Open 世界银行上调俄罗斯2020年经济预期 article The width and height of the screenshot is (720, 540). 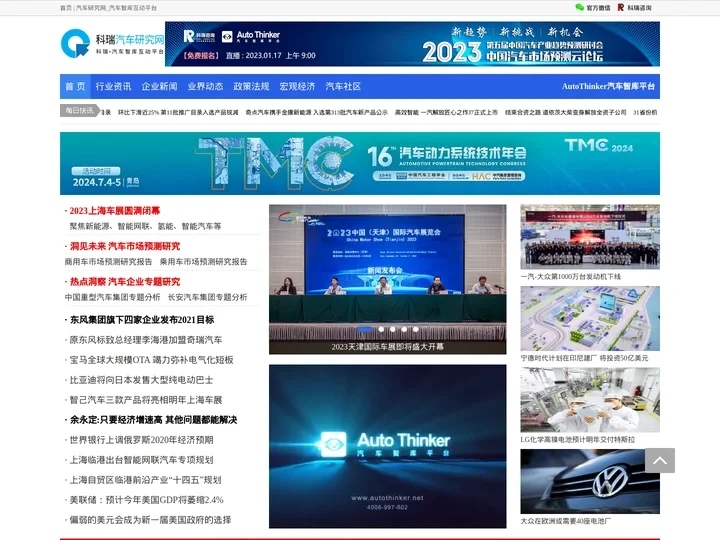(141, 440)
